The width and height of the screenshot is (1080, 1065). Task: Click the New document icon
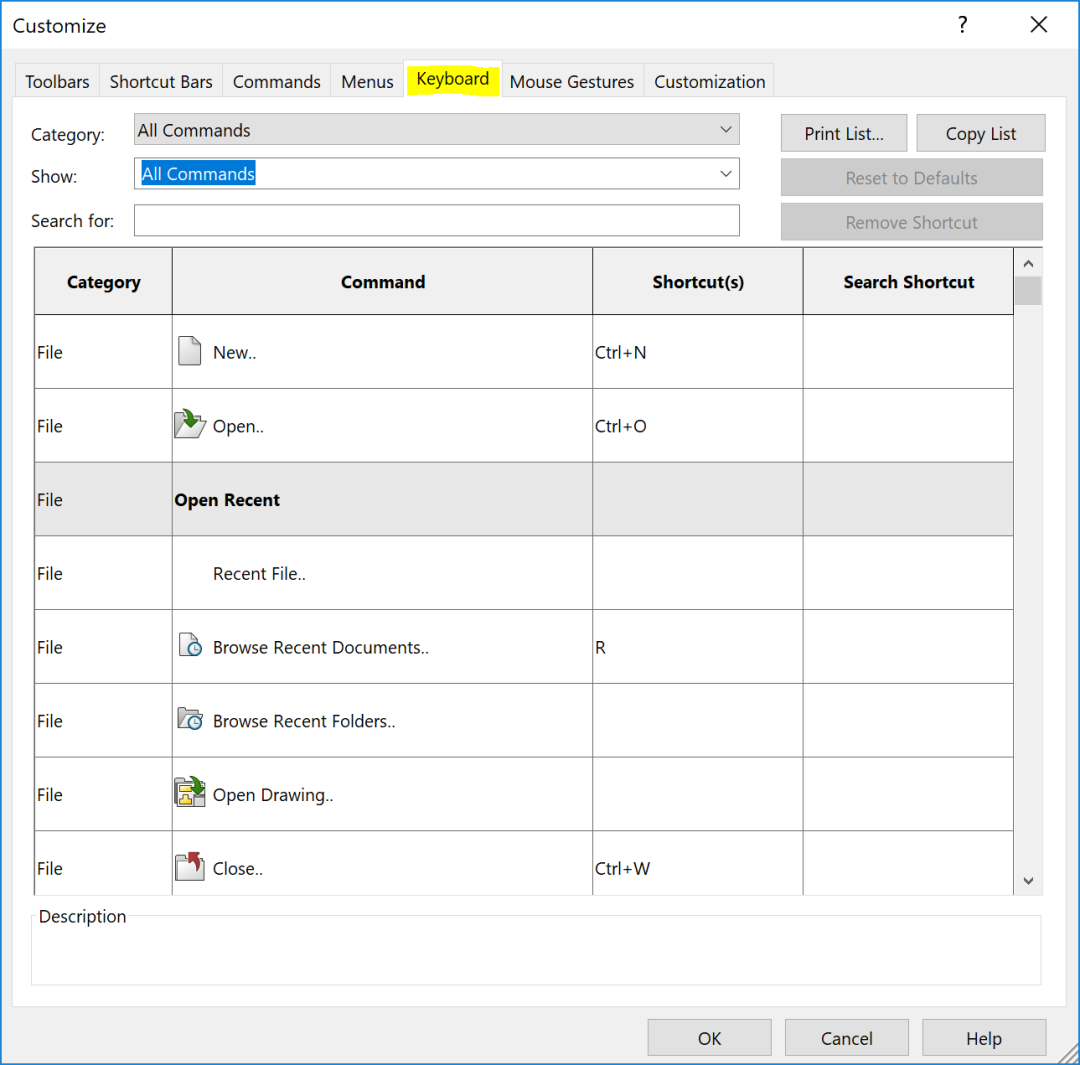pos(189,351)
